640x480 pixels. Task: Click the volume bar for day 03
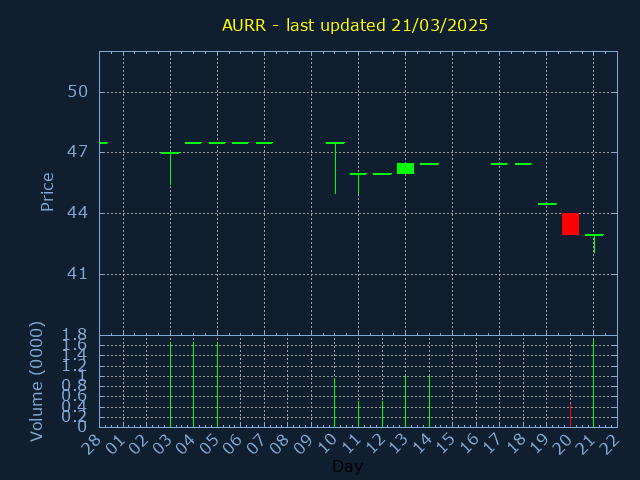tap(170, 385)
